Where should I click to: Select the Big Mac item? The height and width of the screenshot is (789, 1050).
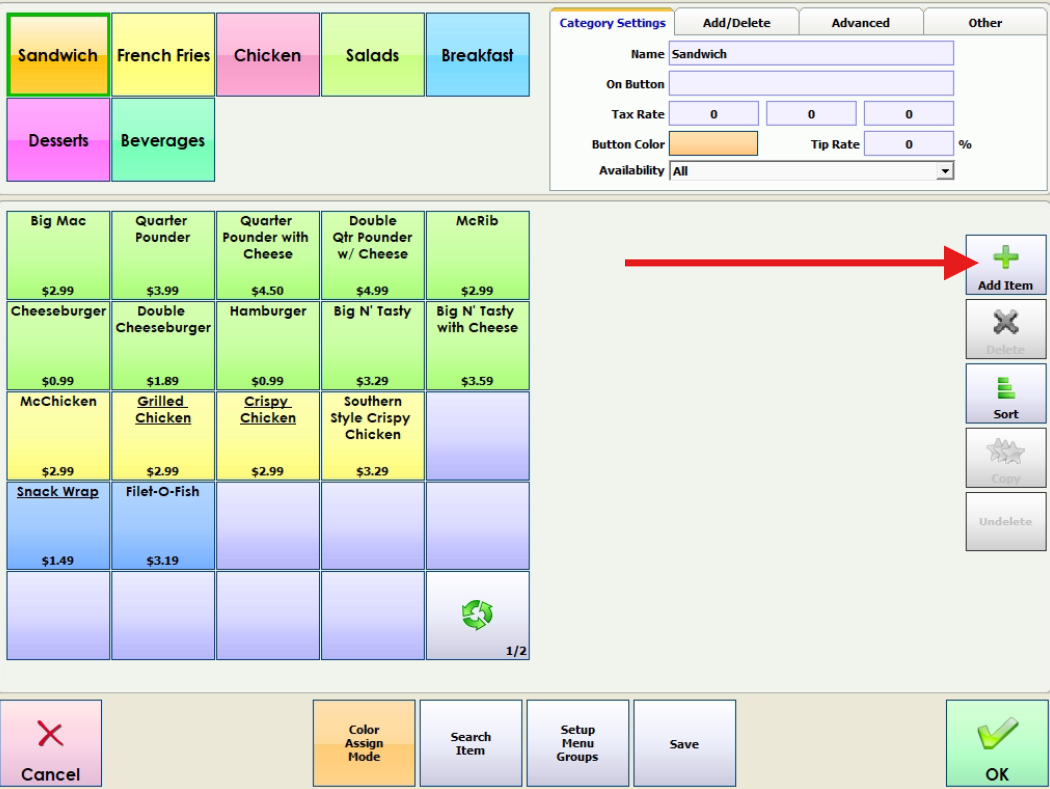[x=58, y=255]
